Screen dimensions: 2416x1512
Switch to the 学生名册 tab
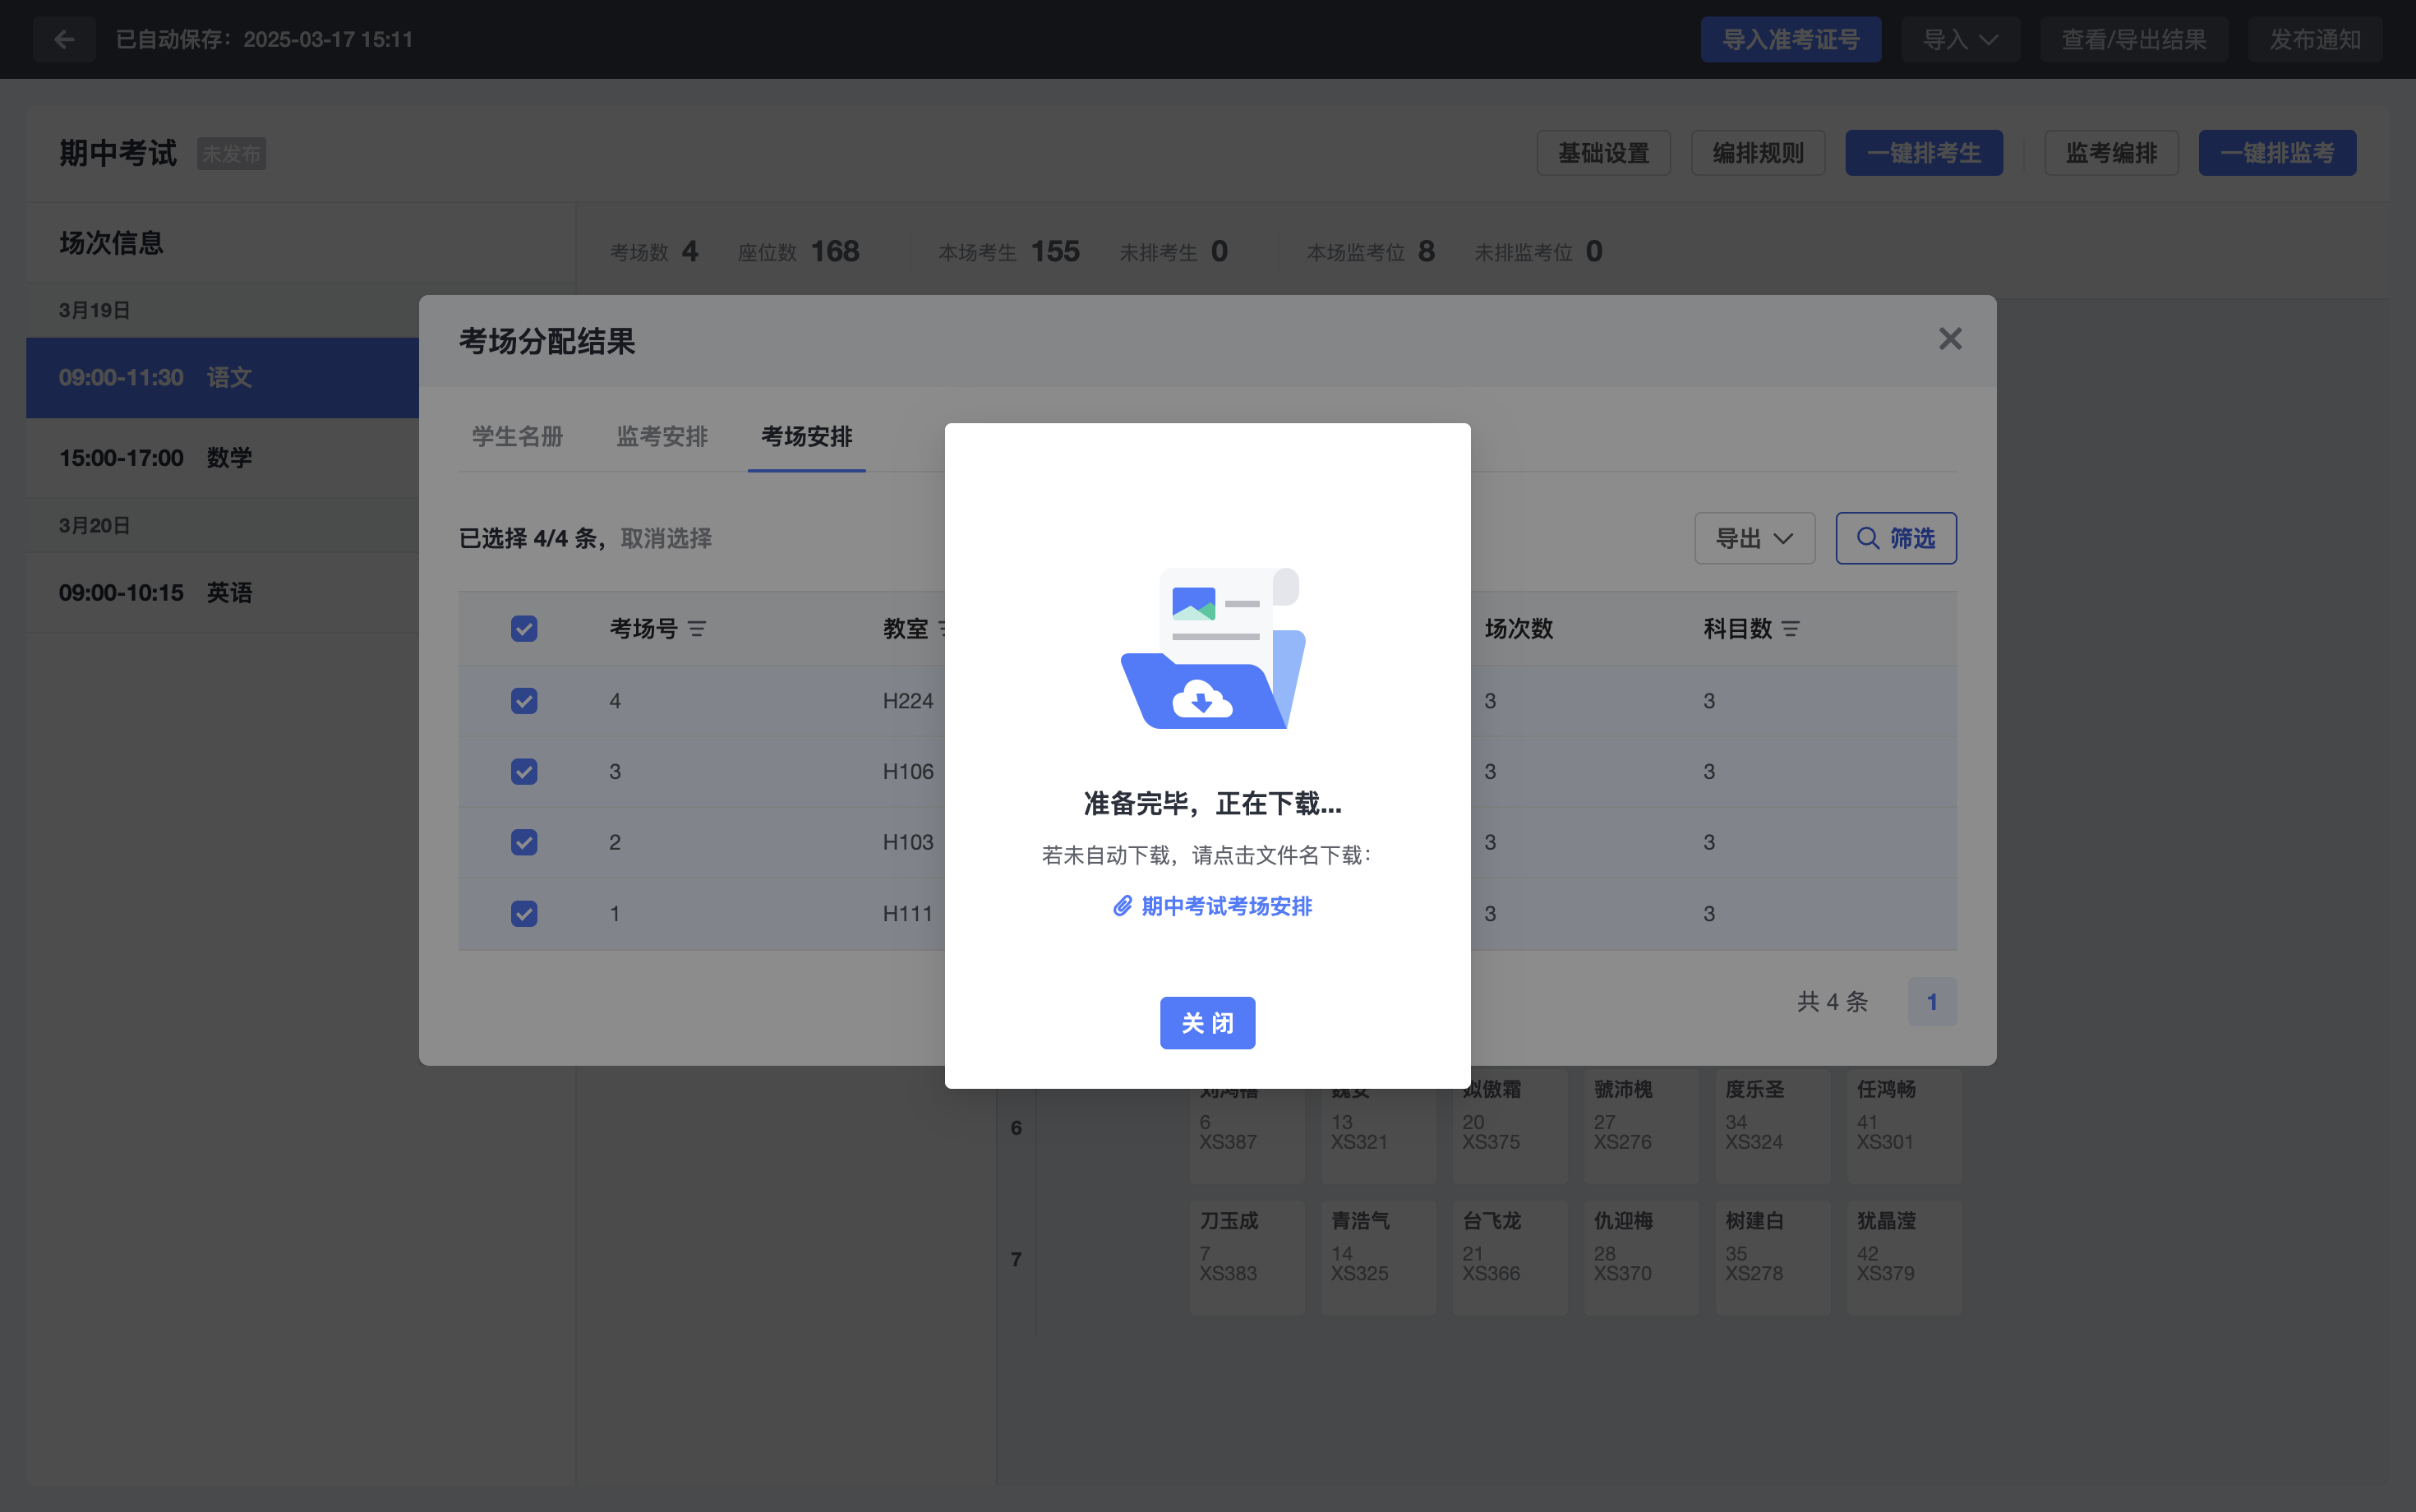pos(517,436)
